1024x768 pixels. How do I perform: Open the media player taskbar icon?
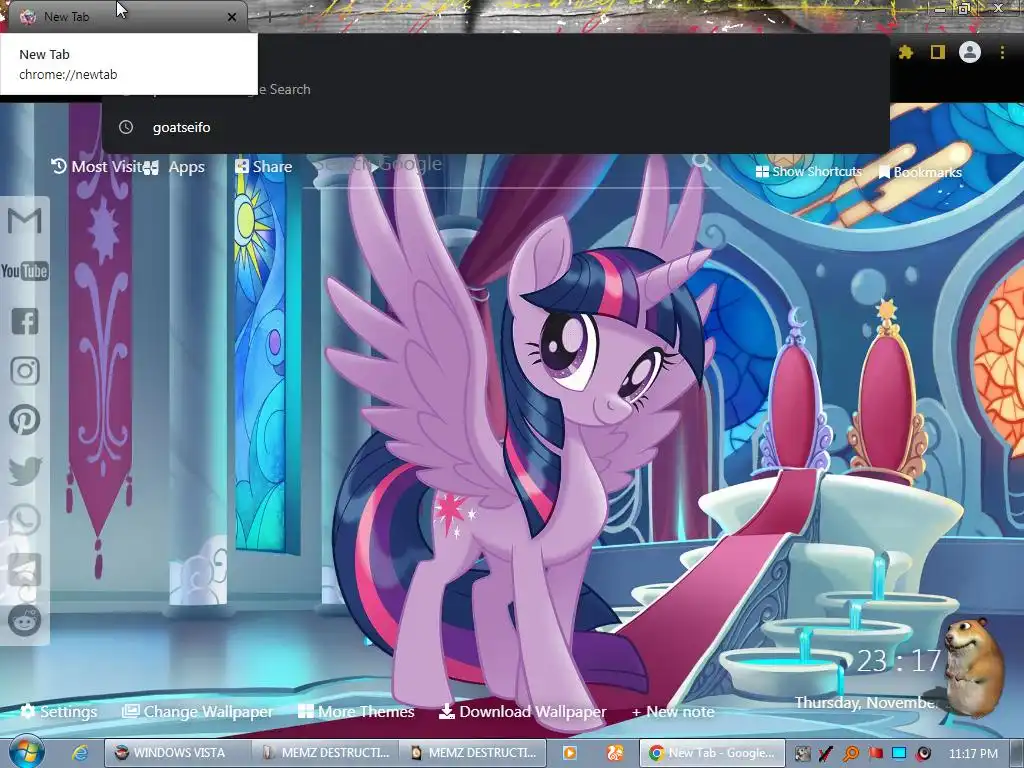[569, 753]
